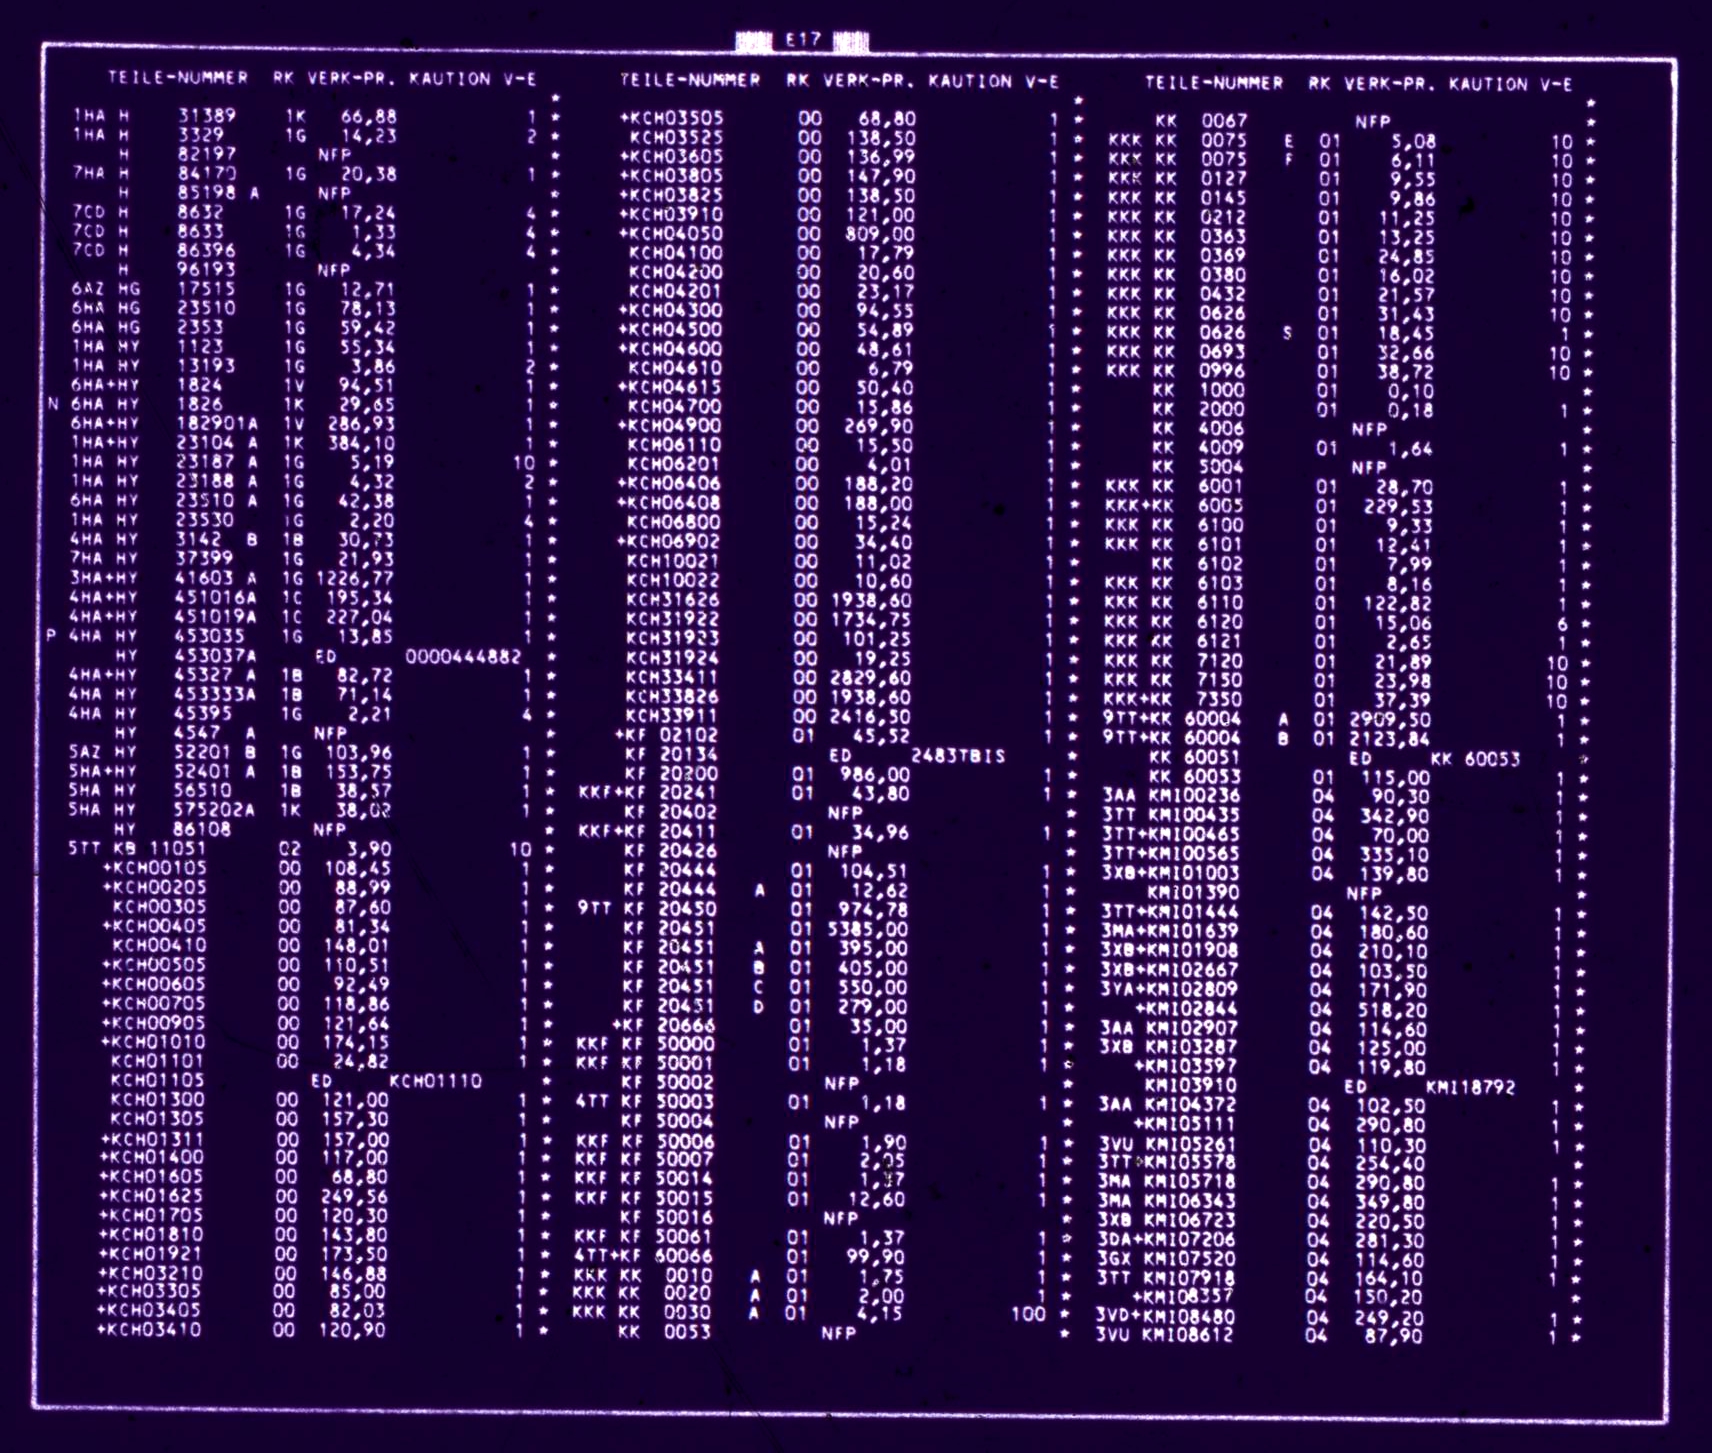This screenshot has width=1712, height=1453.
Task: Select part KCH04201
Action: 675,291
